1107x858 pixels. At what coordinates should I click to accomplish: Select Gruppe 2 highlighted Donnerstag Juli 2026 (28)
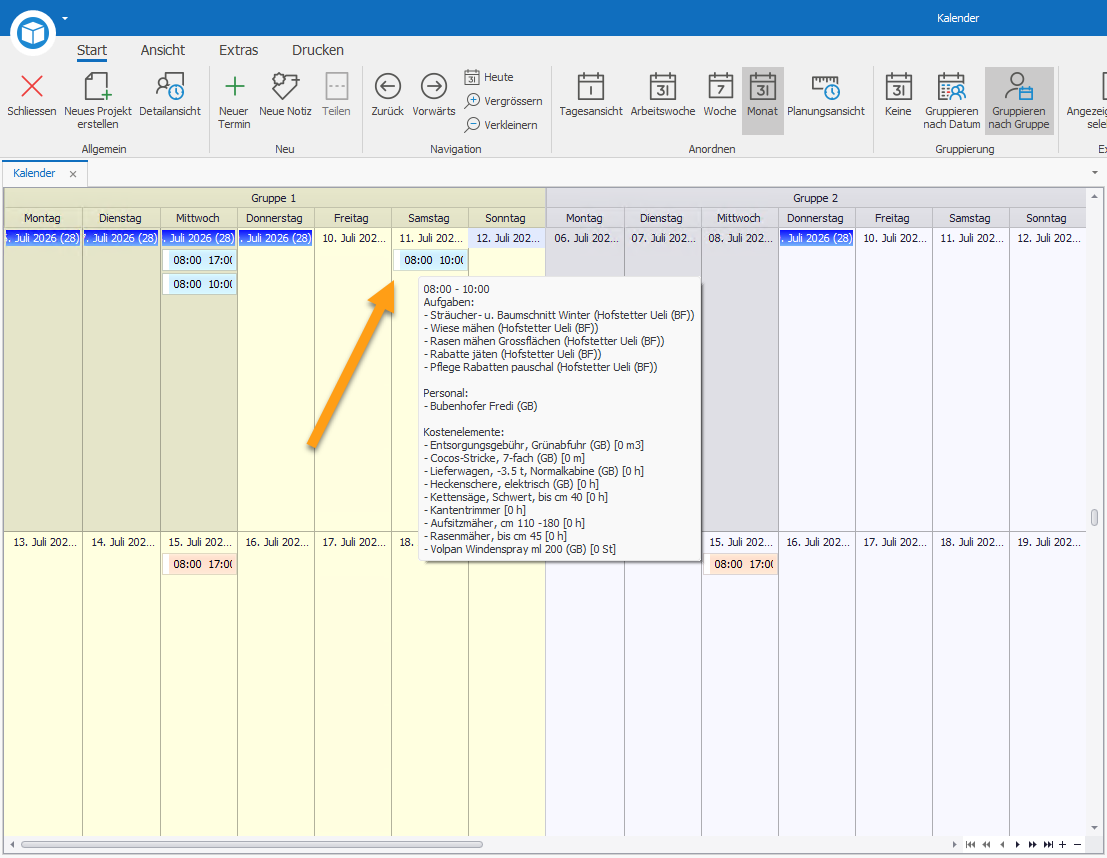click(817, 239)
